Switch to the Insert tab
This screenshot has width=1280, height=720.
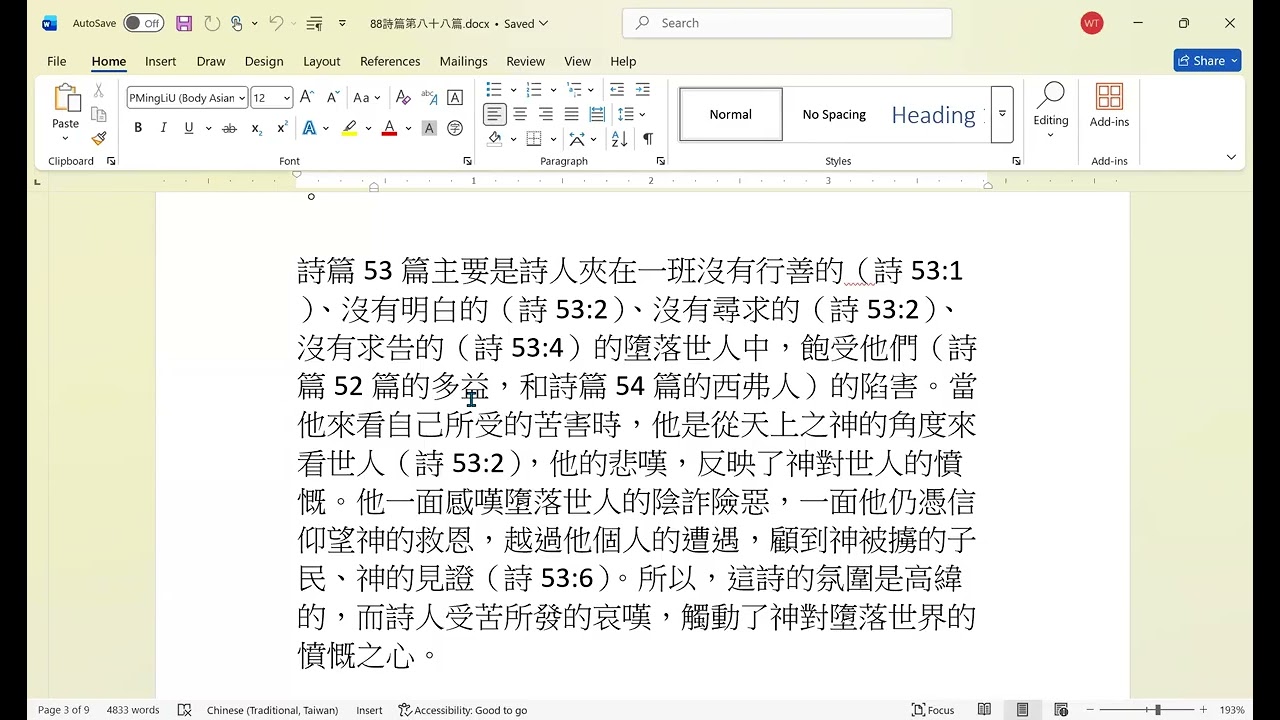[160, 61]
